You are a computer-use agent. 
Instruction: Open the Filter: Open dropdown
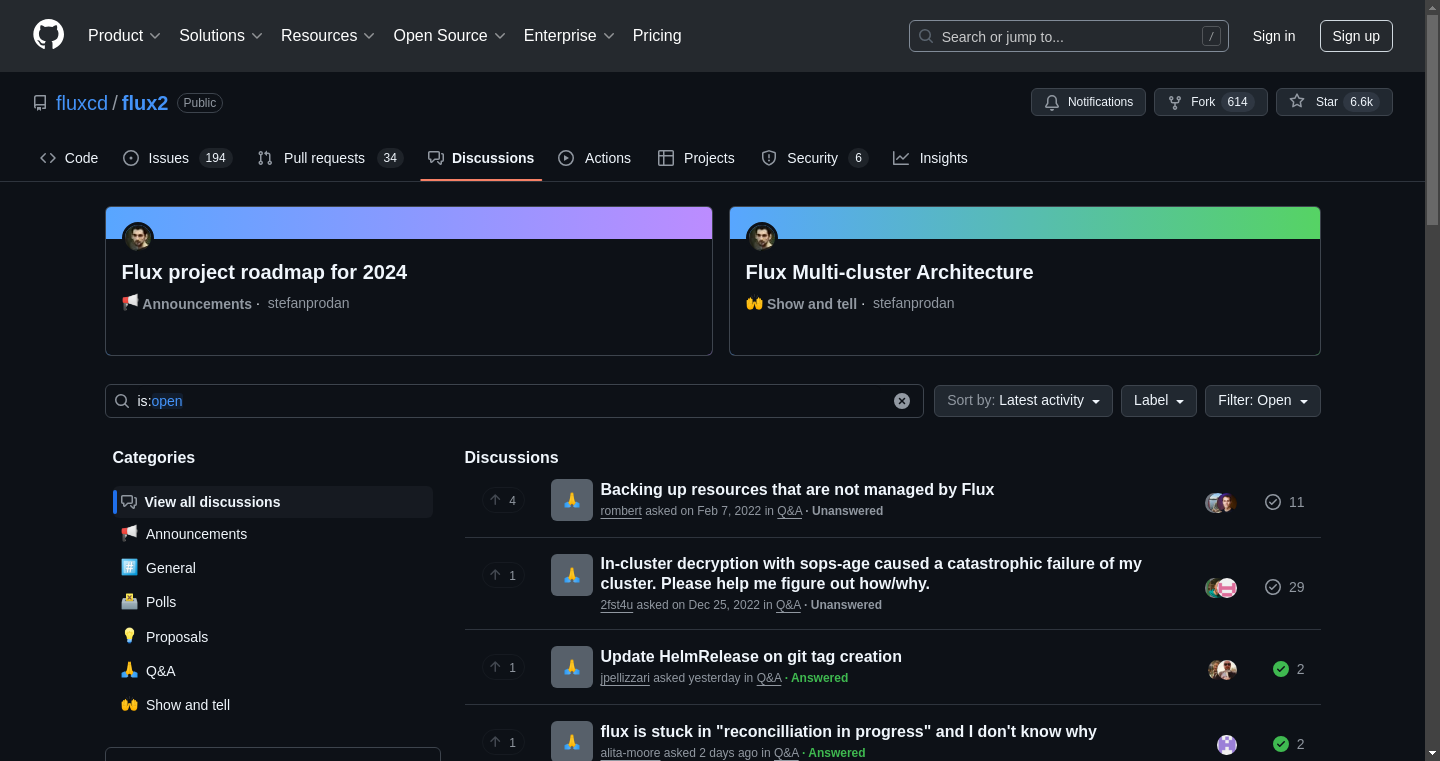[1262, 401]
